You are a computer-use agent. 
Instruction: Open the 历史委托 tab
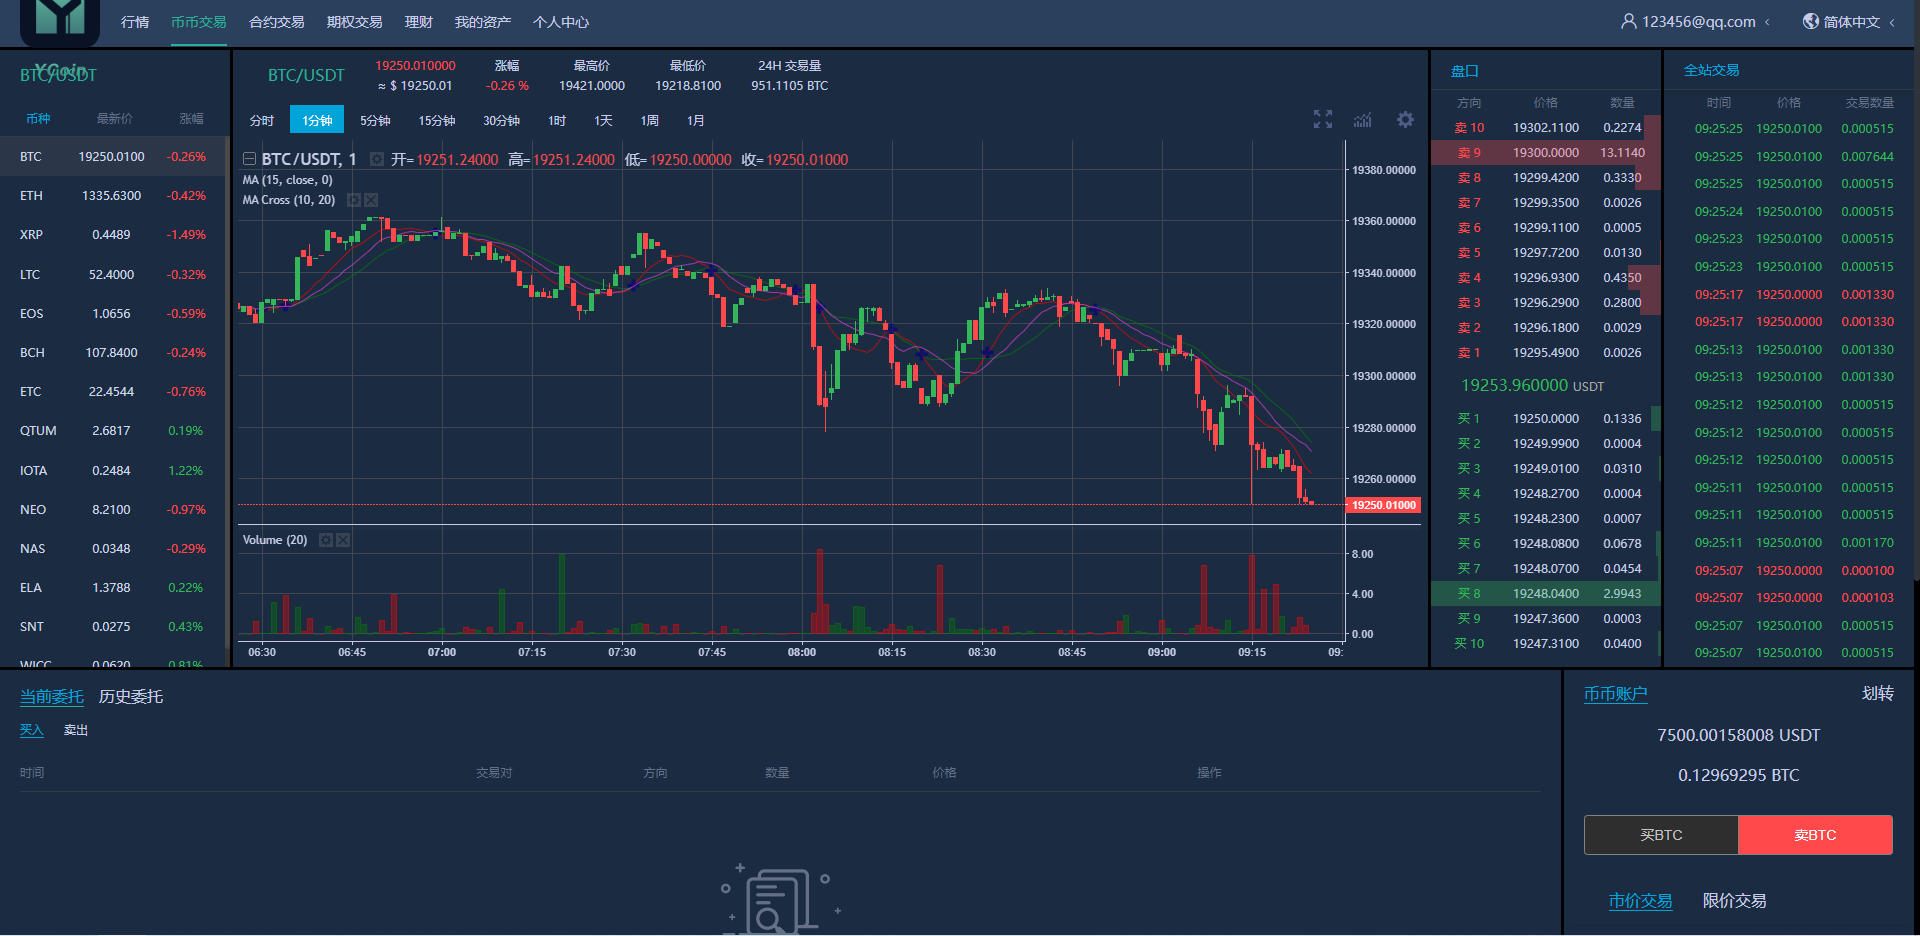pos(130,696)
